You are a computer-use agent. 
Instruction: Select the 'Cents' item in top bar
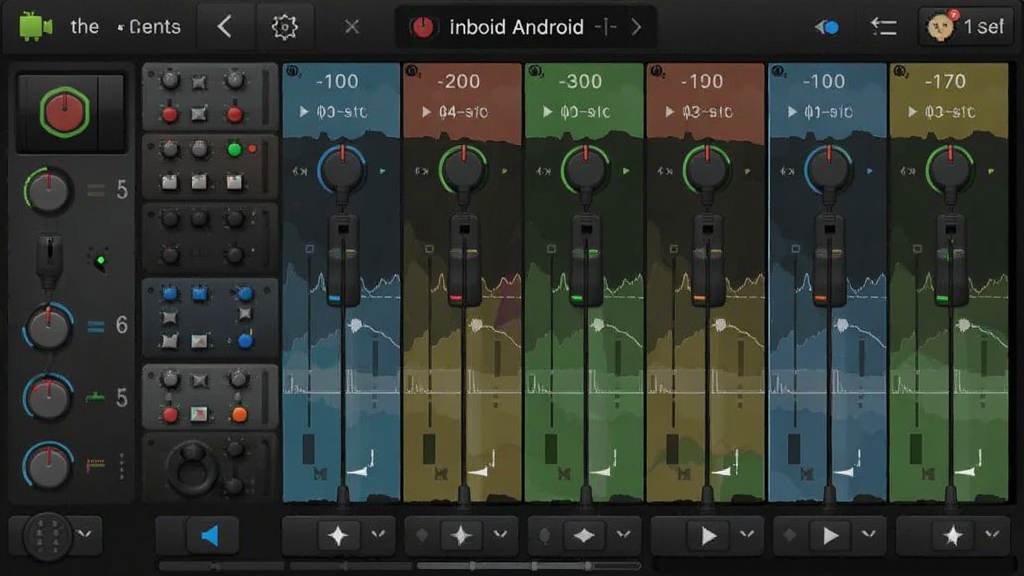pos(155,27)
